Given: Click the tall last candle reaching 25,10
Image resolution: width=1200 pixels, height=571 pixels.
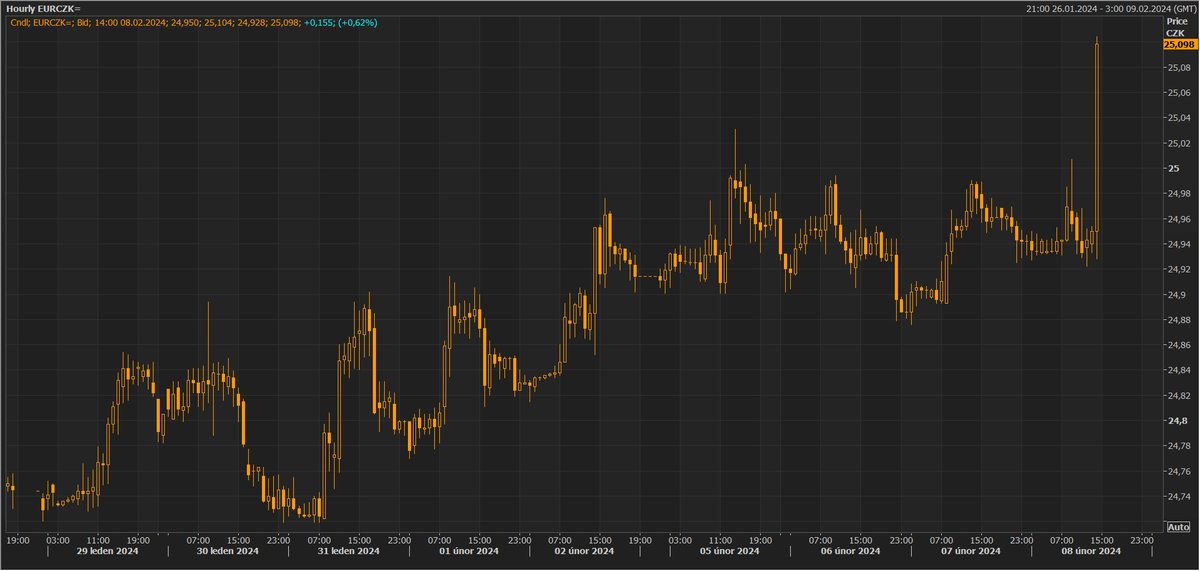Looking at the screenshot, I should (x=1097, y=148).
